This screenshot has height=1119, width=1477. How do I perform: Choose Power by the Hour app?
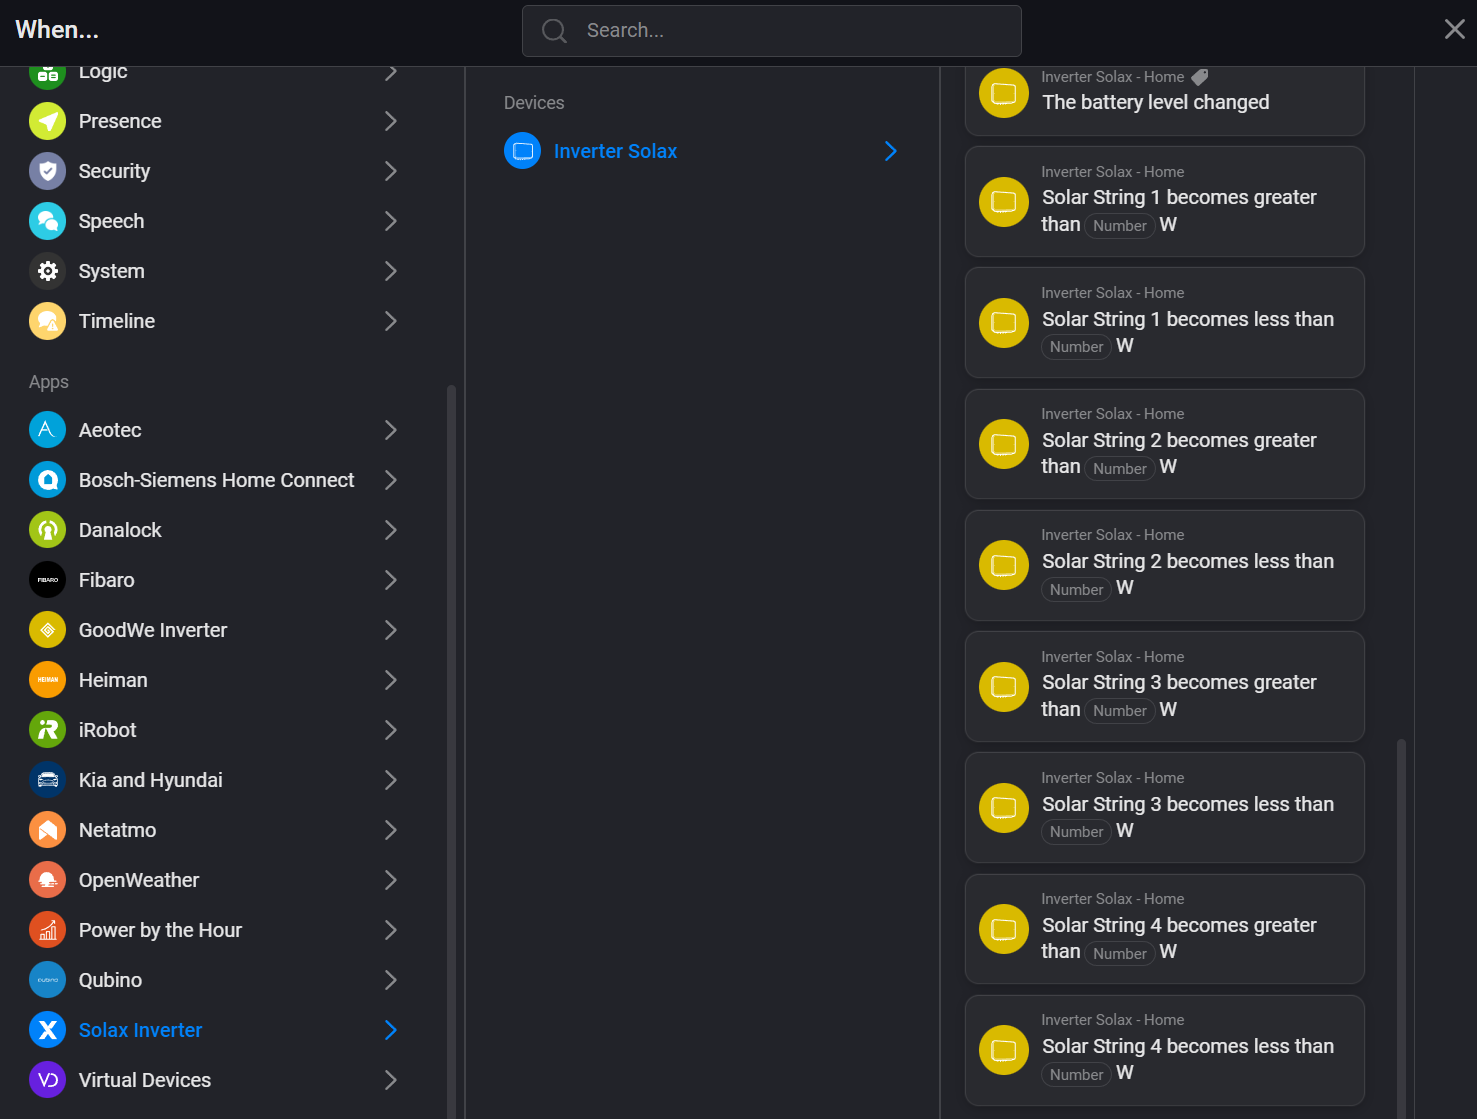click(x=216, y=930)
